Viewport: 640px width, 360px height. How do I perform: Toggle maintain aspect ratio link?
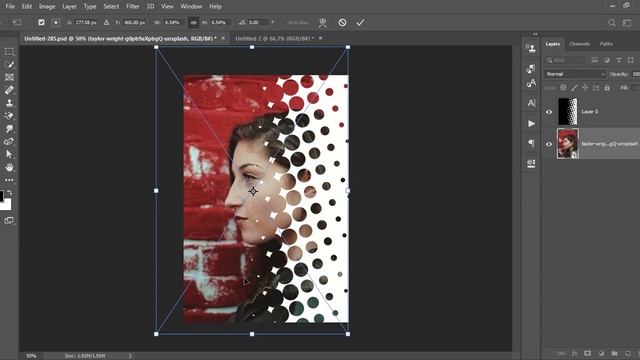click(193, 22)
